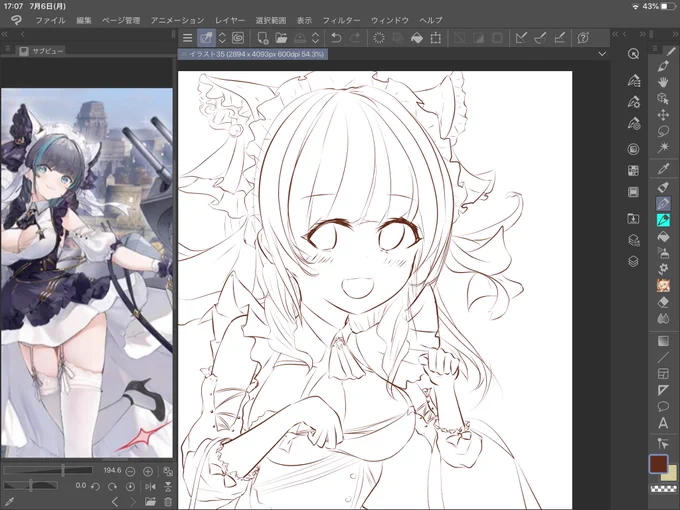Select the Text tool
Screen dimensions: 680x510
663,423
